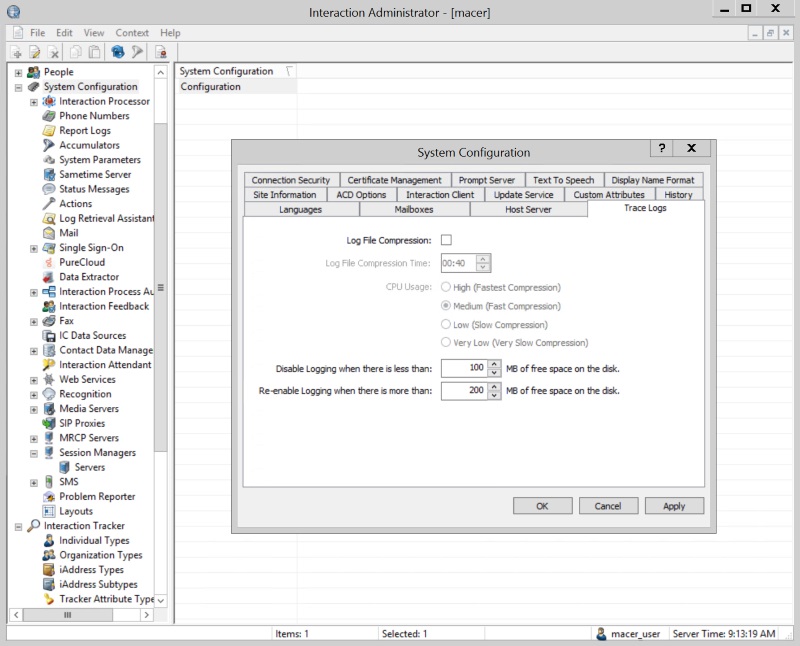
Task: Click the Mail envelope icon in tree
Action: click(50, 233)
